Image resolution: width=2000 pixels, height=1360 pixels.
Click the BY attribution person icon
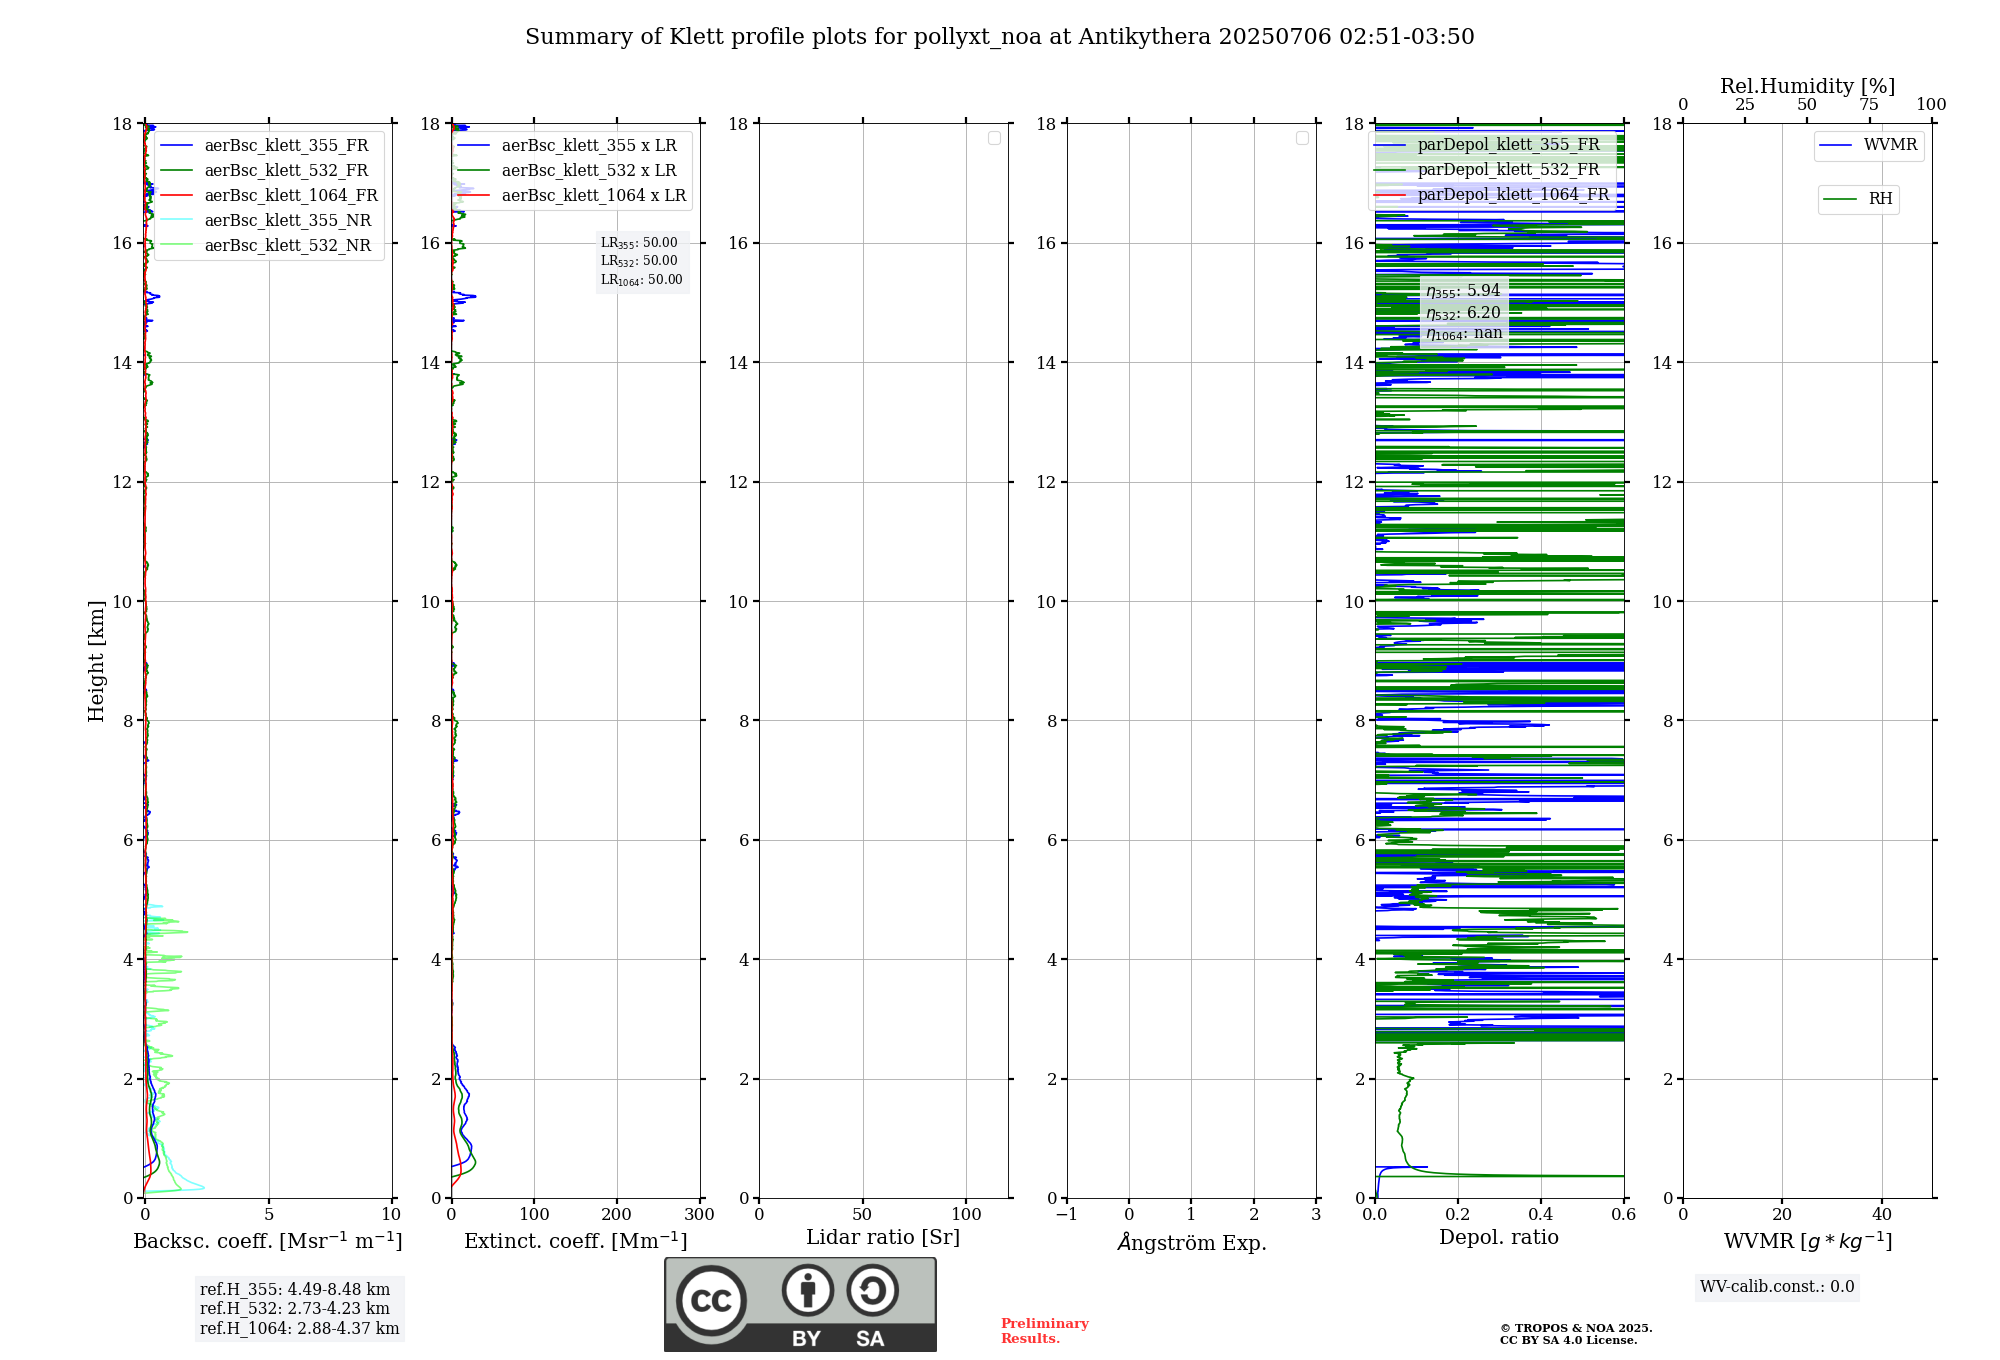pyautogui.click(x=808, y=1289)
